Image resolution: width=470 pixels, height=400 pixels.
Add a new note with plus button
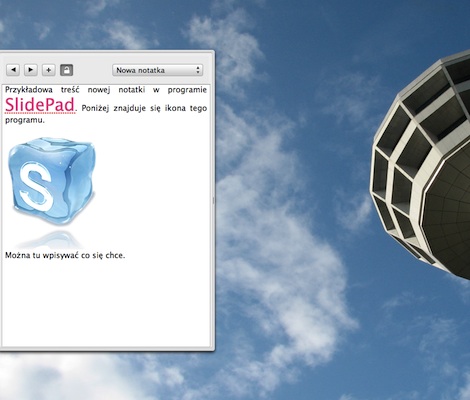click(49, 70)
